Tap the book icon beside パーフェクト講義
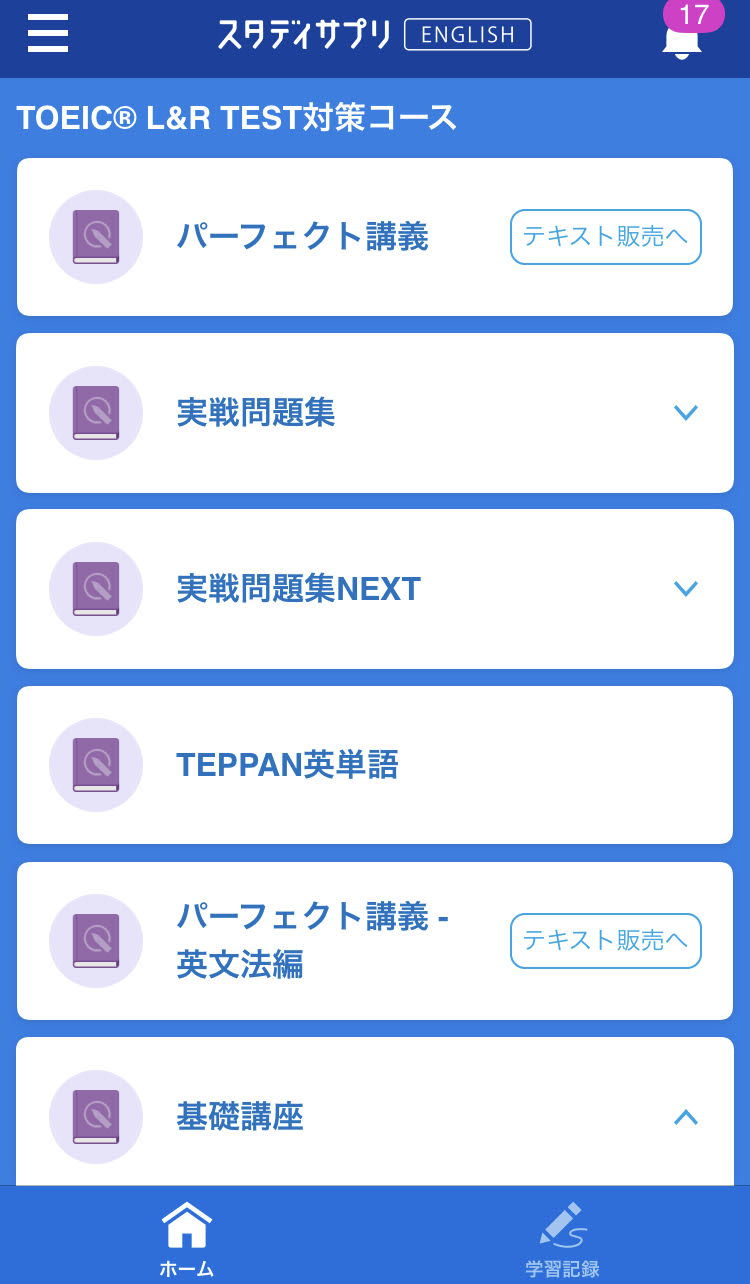Viewport: 750px width, 1284px height. point(96,237)
